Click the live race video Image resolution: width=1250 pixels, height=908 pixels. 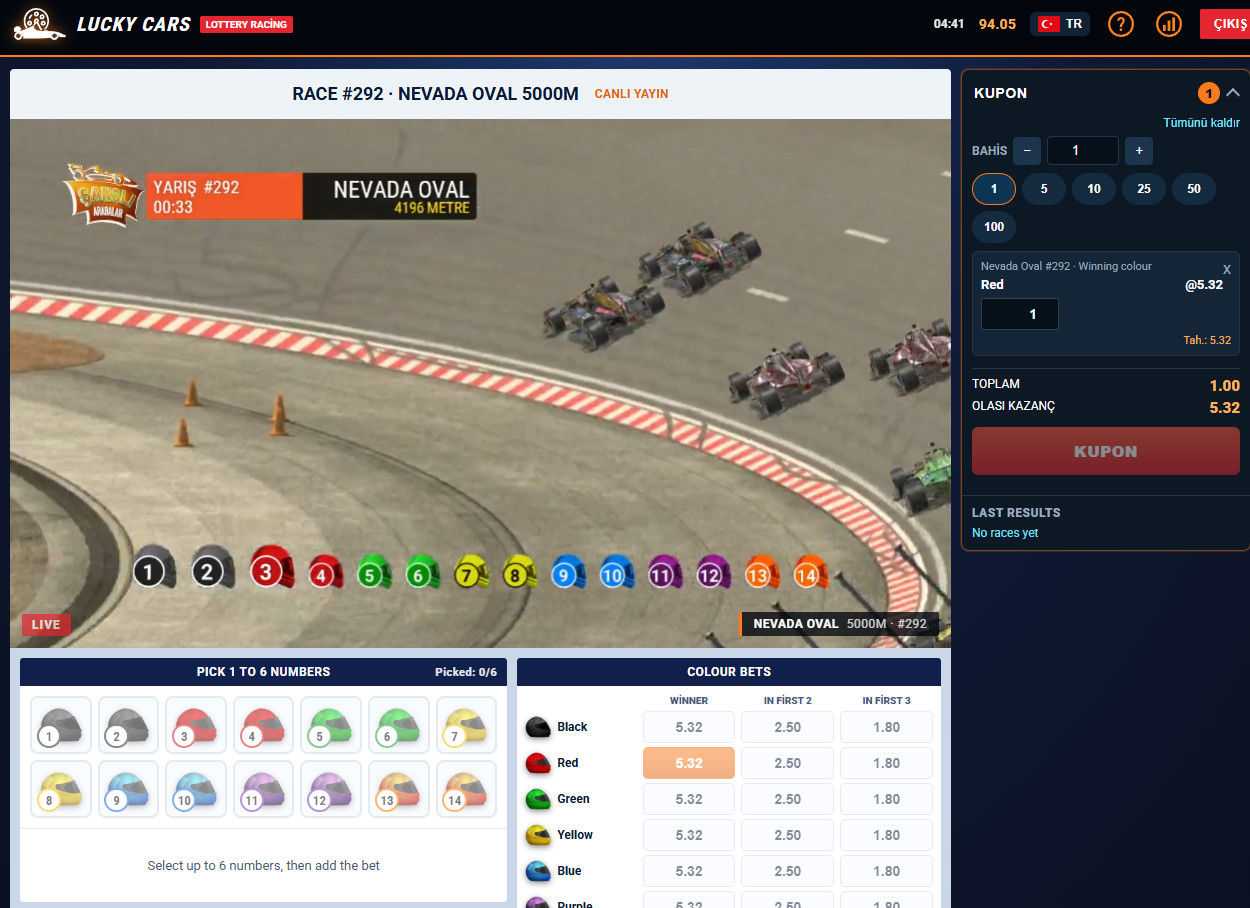(x=480, y=383)
